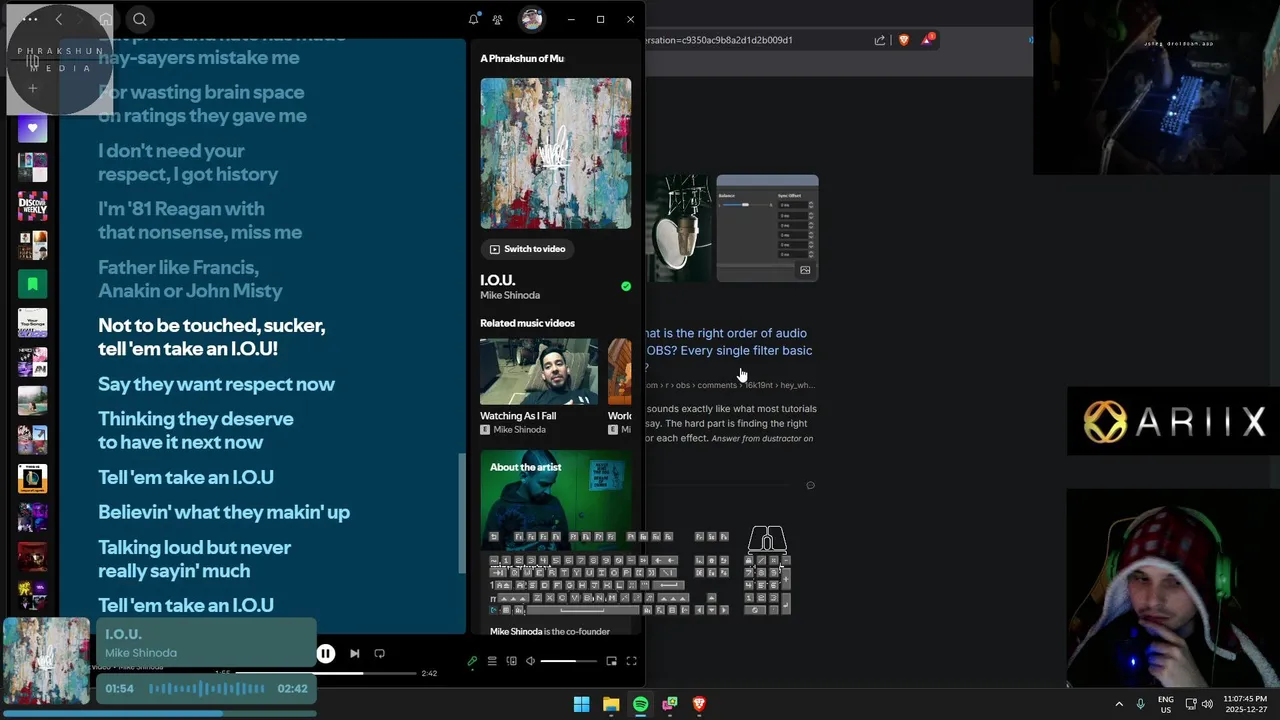Pause the playing track

pyautogui.click(x=325, y=653)
